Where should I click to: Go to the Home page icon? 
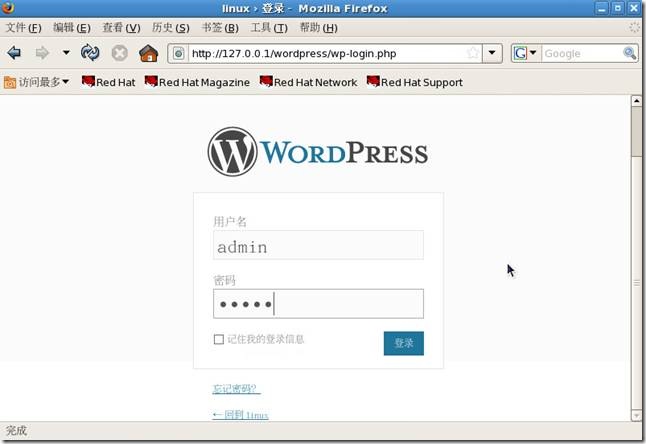pos(149,53)
